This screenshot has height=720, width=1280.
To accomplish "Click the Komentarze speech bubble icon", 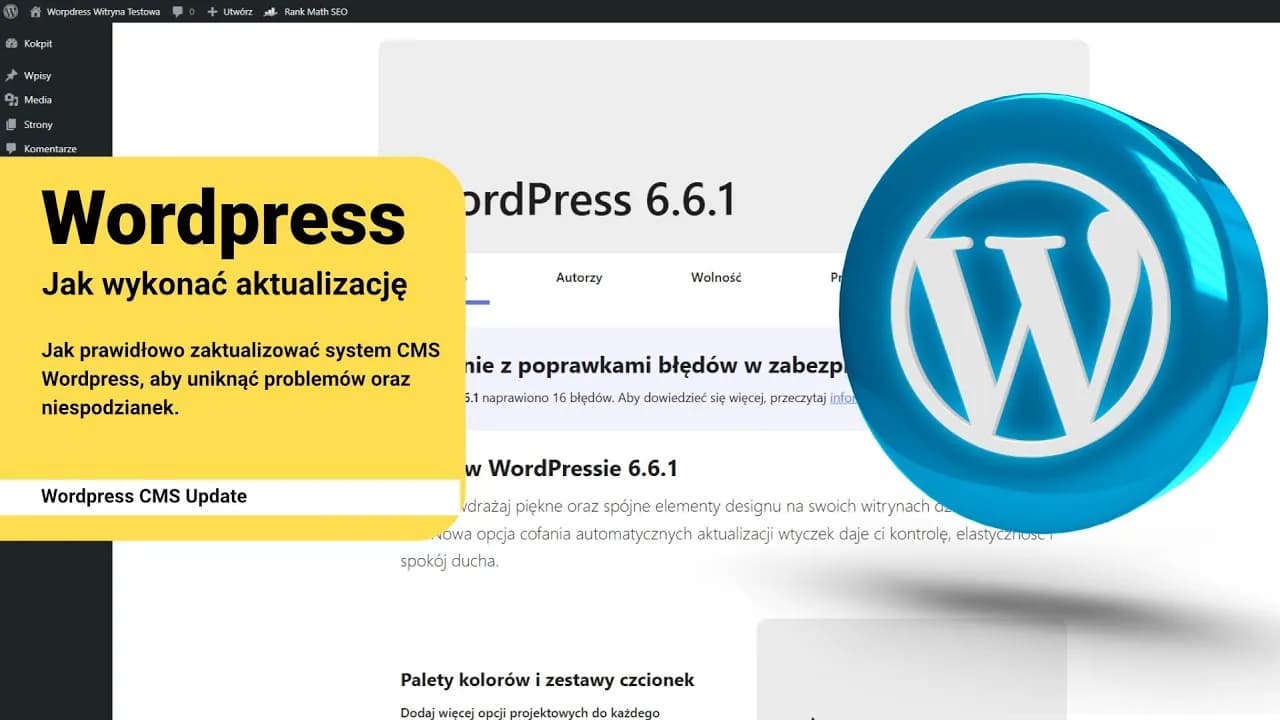I will point(11,149).
